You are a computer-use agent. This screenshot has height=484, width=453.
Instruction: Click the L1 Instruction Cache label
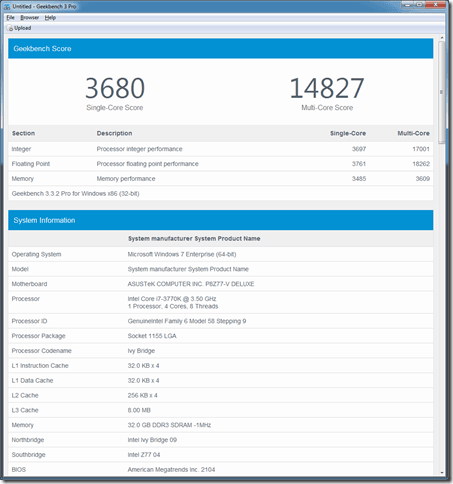pos(40,366)
